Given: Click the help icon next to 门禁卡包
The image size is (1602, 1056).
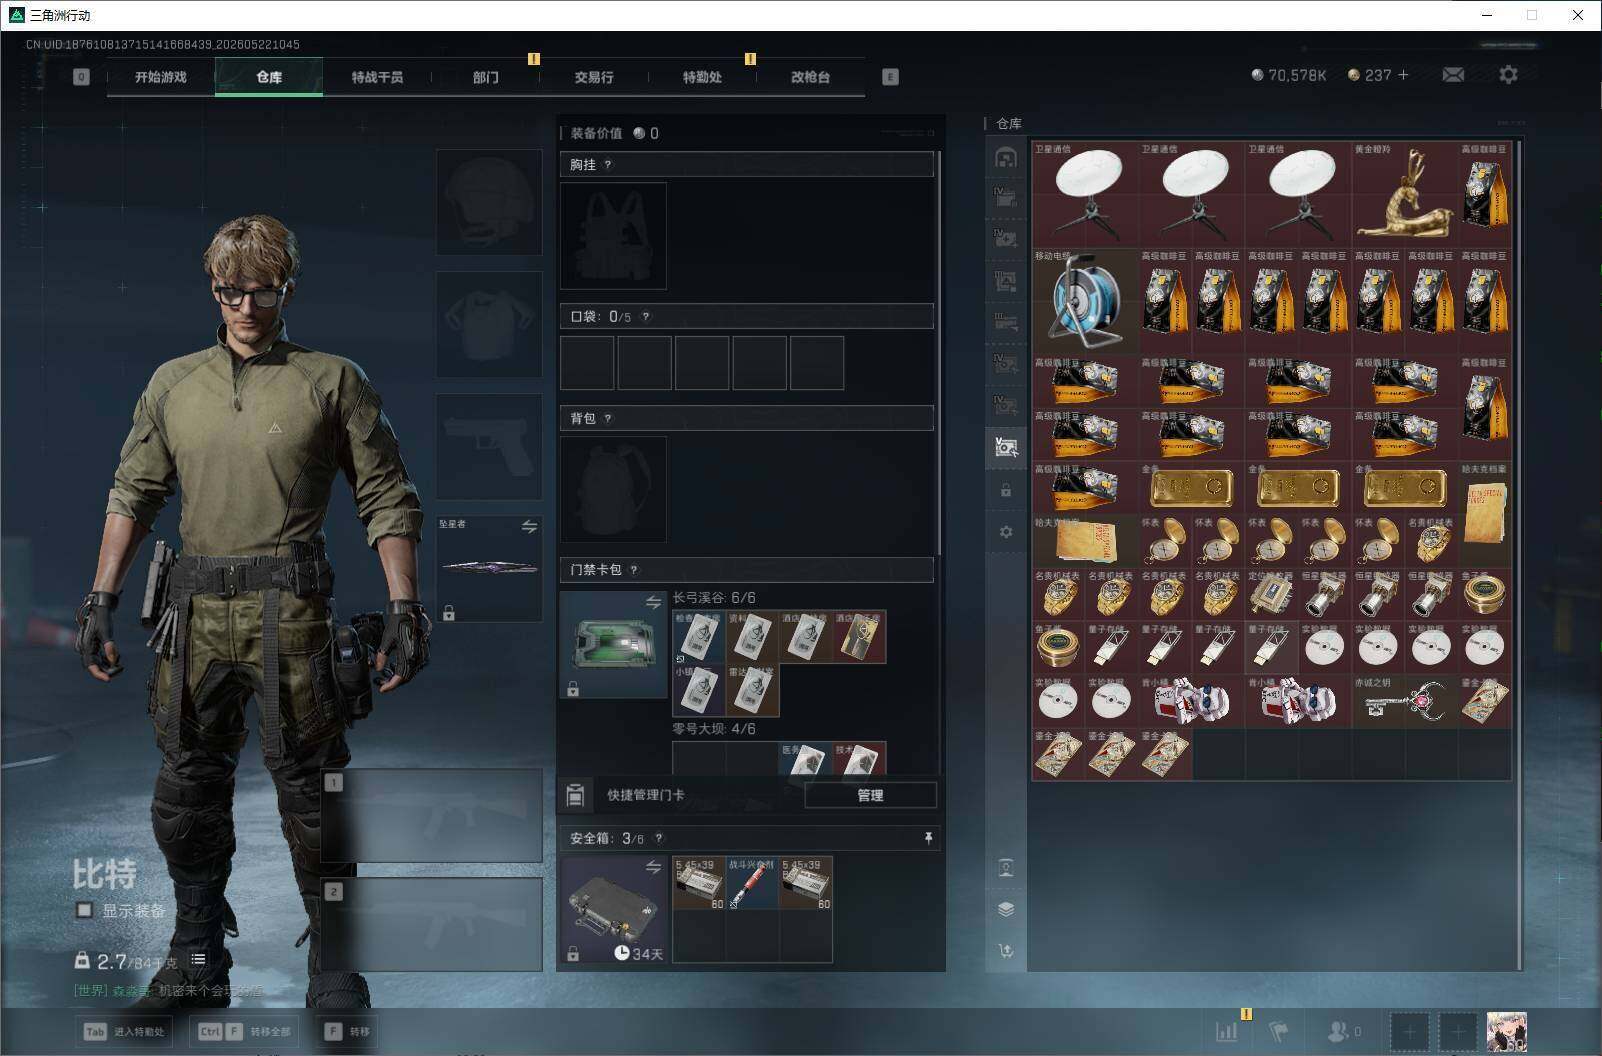Looking at the screenshot, I should pyautogui.click(x=634, y=570).
